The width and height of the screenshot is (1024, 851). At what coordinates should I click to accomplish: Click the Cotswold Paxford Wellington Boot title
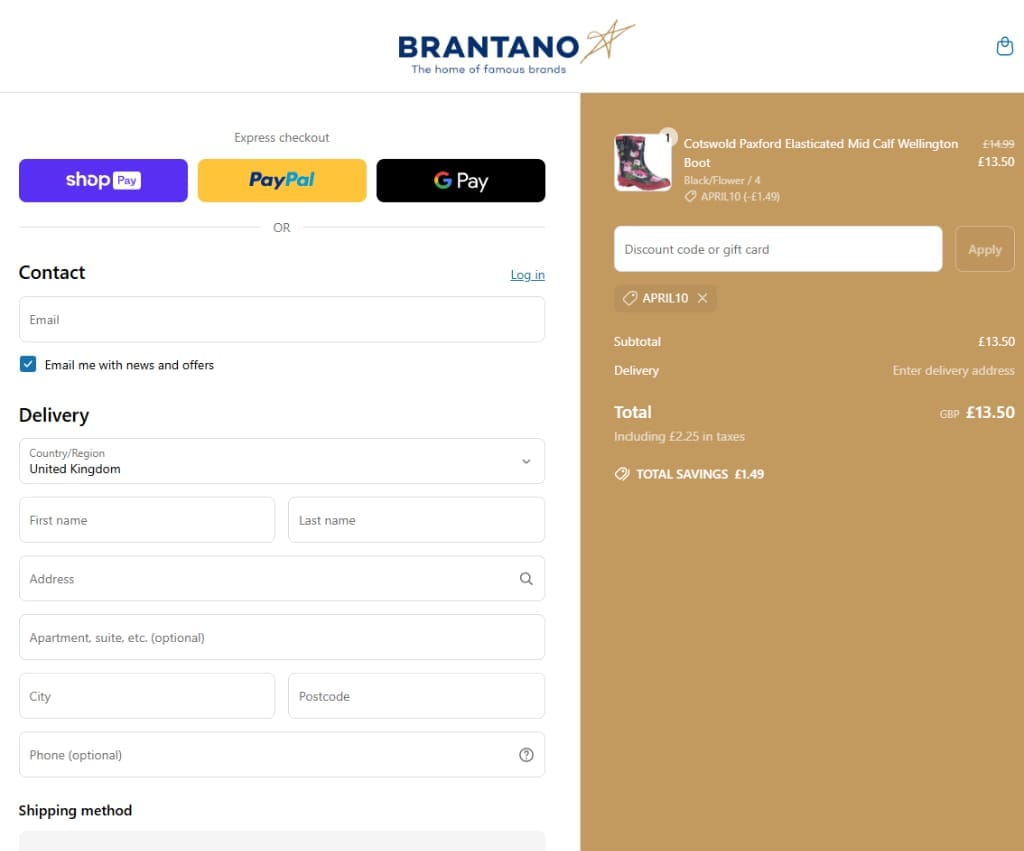(820, 153)
